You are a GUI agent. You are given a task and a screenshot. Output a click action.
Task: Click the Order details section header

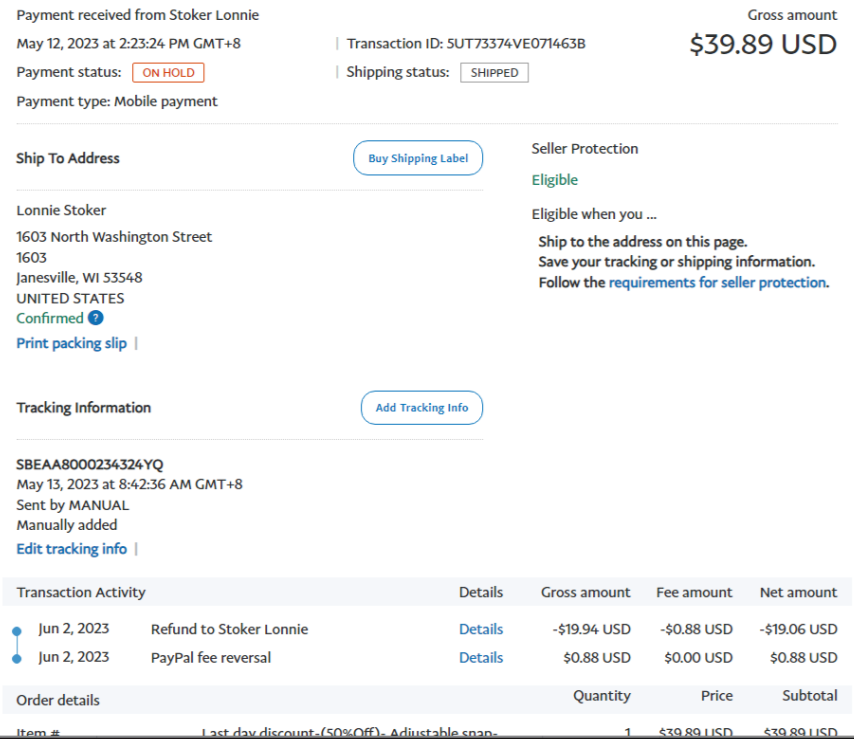[x=58, y=700]
